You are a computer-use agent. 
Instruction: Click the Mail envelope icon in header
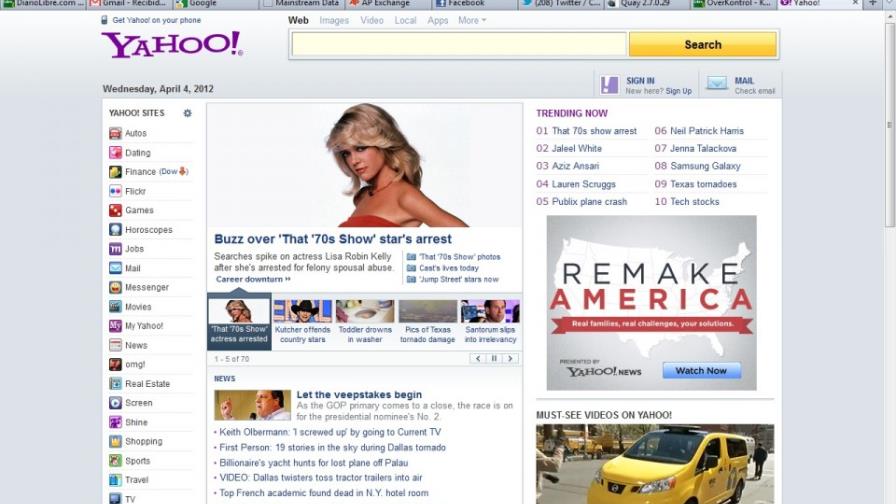coord(717,83)
